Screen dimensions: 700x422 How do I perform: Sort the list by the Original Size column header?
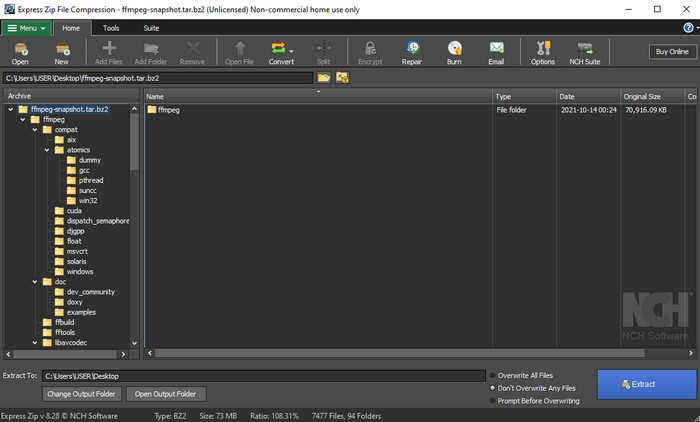click(652, 96)
